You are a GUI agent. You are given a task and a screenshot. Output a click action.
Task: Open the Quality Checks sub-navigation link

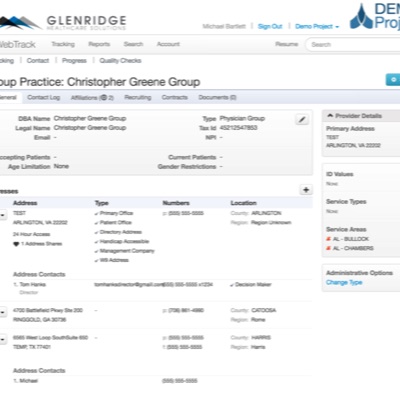120,60
